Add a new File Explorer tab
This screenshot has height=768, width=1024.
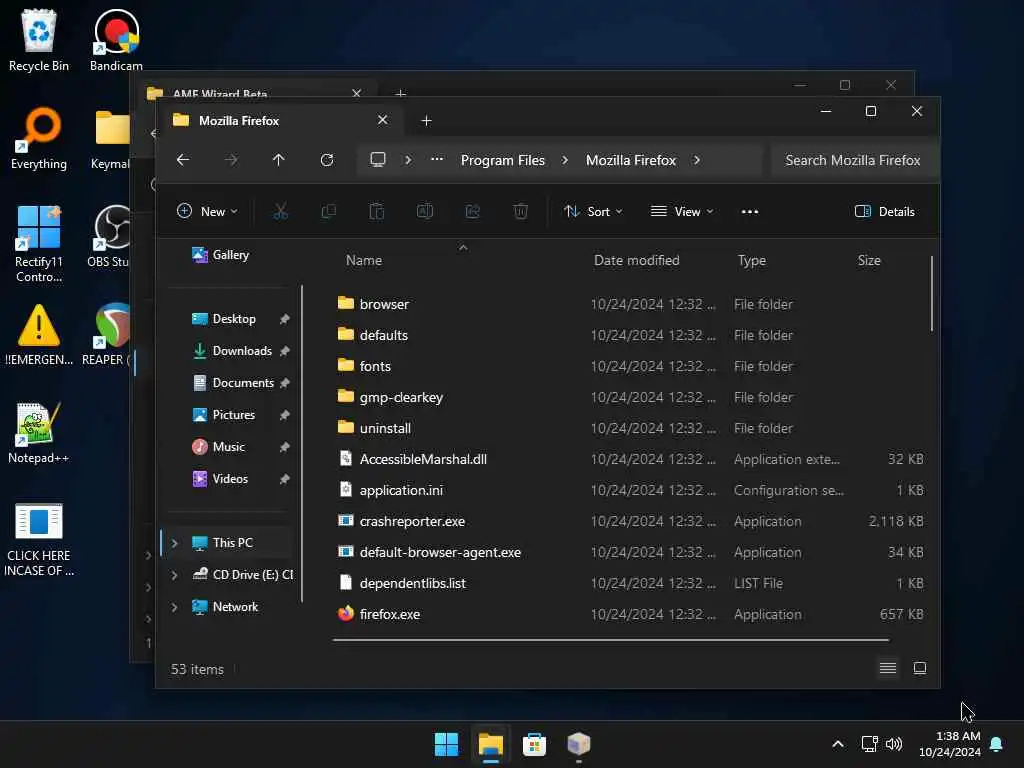click(426, 121)
